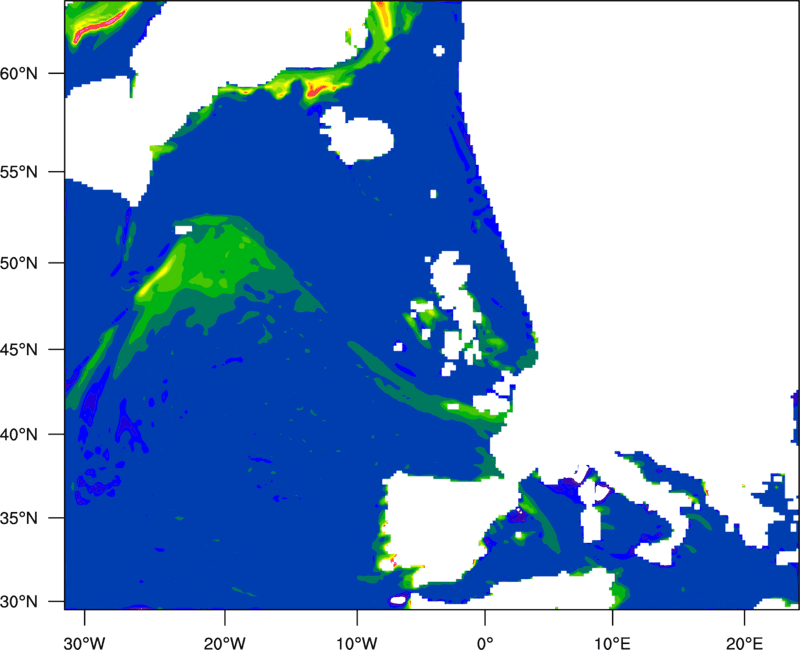
Task: Click the 30°N latitude label
Action: pos(19,602)
